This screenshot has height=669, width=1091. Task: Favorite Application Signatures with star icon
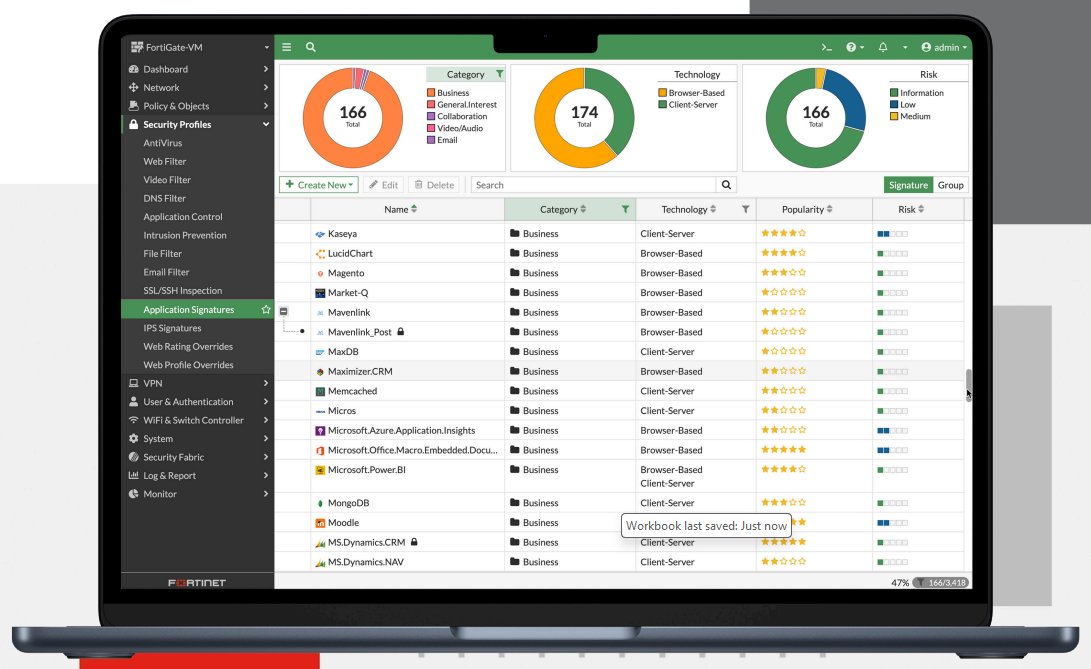tap(266, 310)
